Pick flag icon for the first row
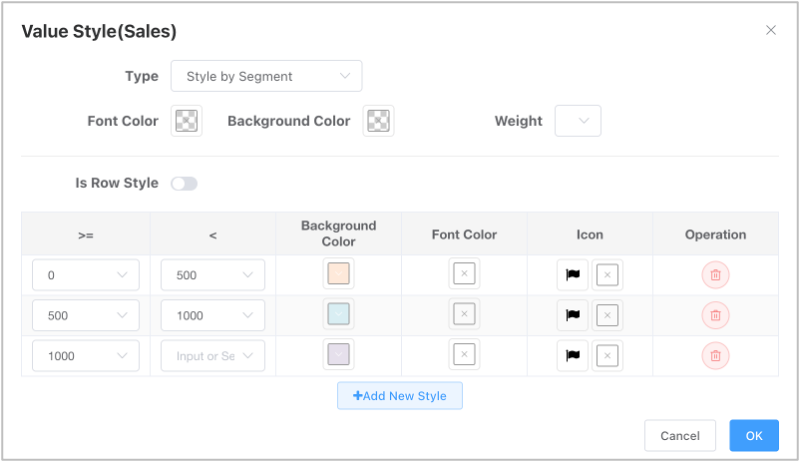 (572, 275)
